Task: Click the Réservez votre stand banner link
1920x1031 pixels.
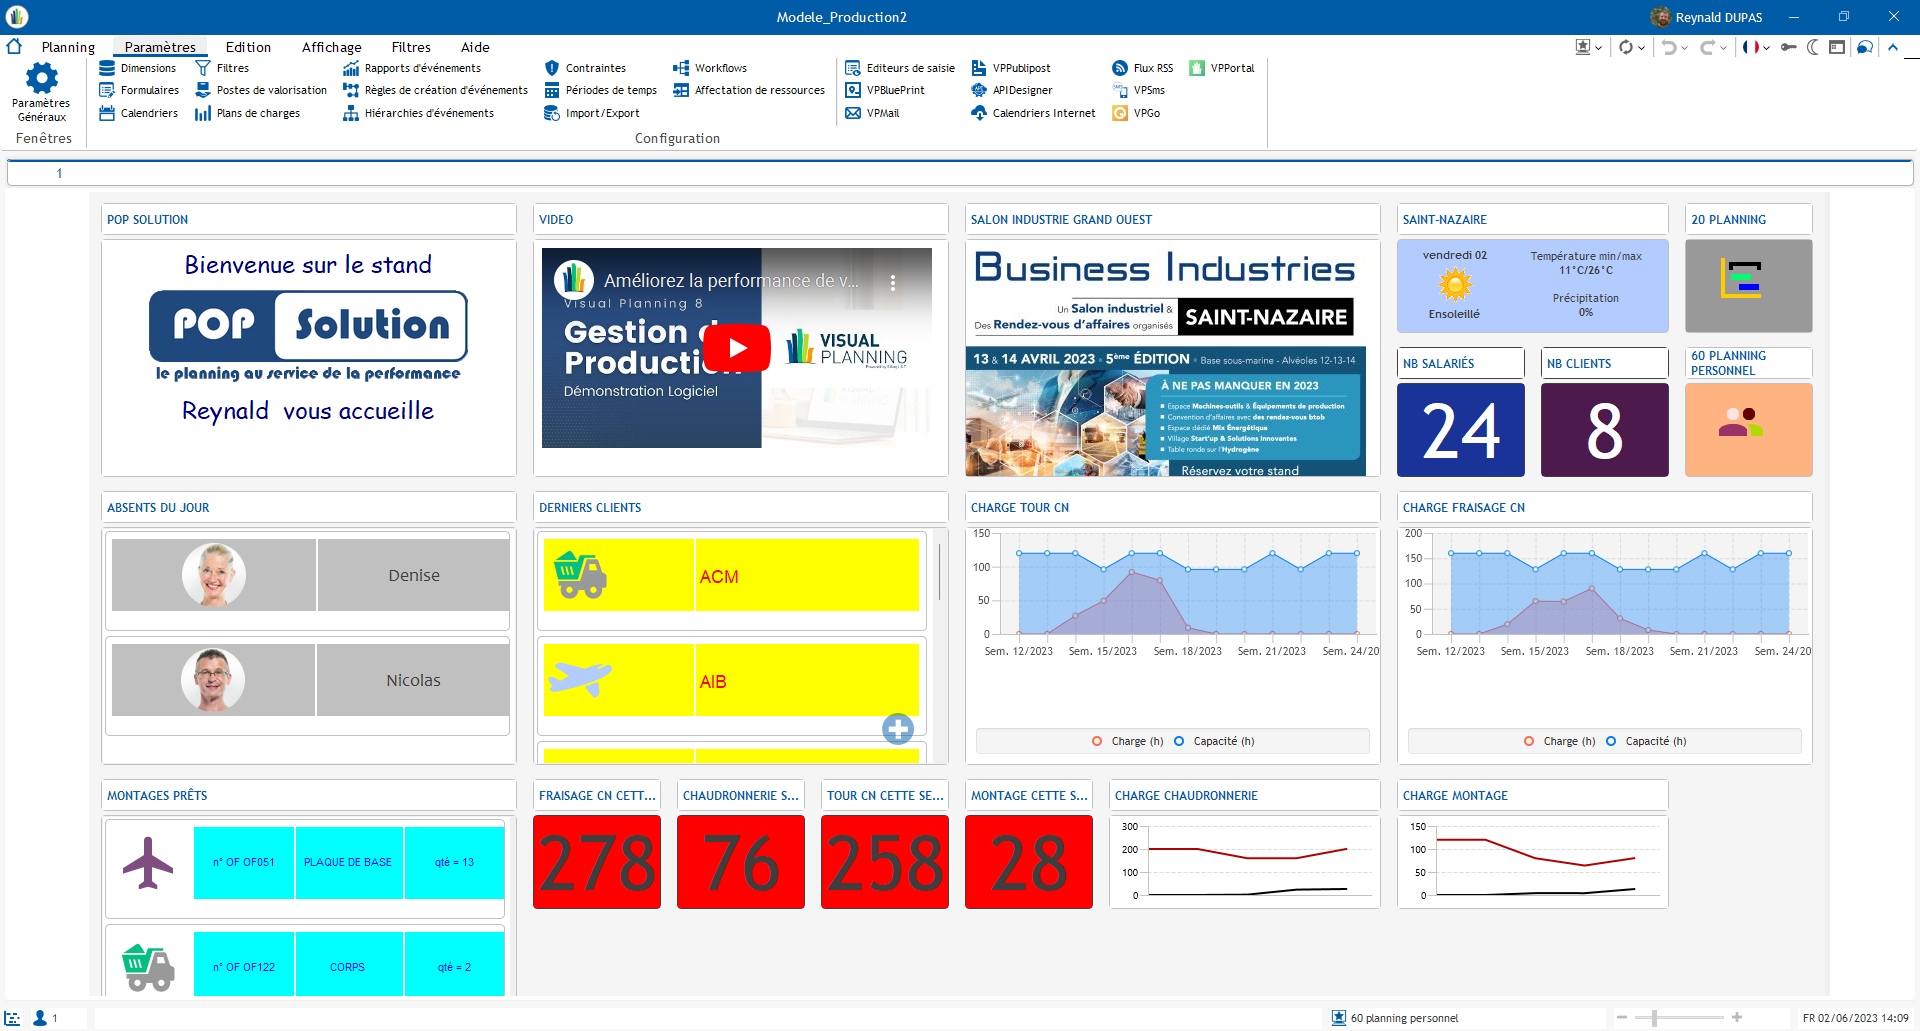Action: coord(1240,470)
